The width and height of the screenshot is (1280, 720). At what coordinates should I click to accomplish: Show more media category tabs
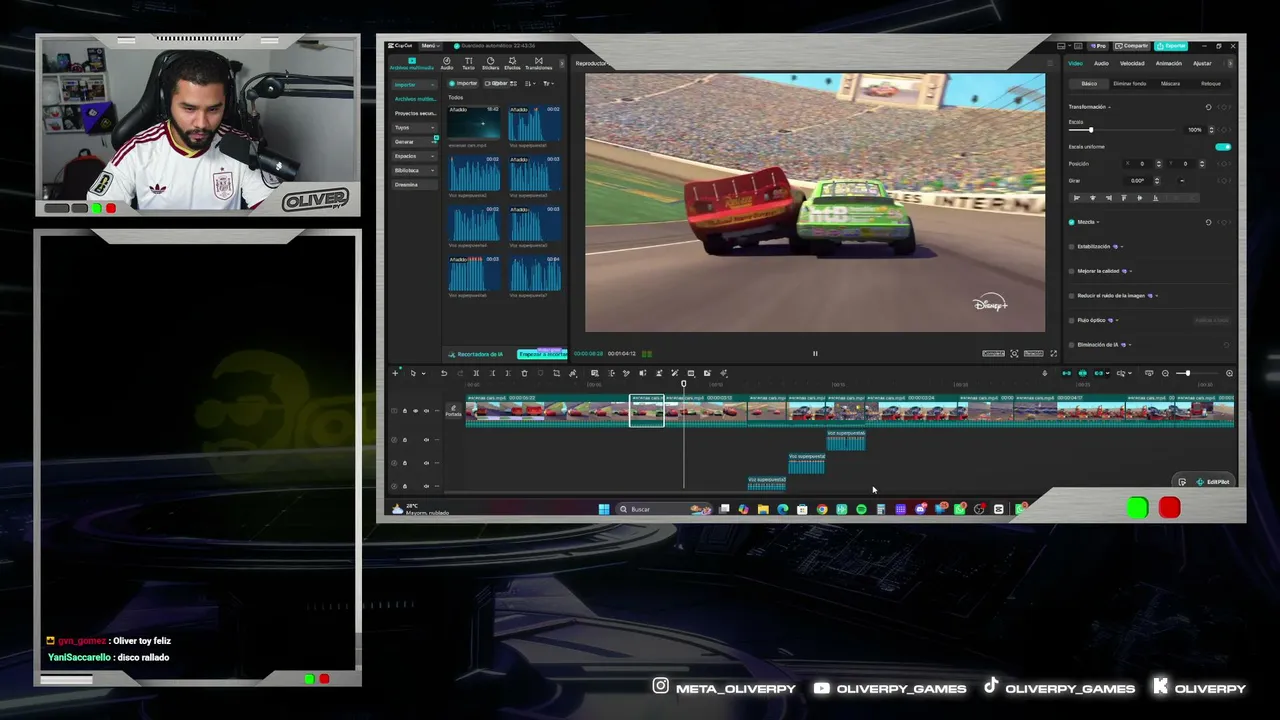click(x=561, y=63)
